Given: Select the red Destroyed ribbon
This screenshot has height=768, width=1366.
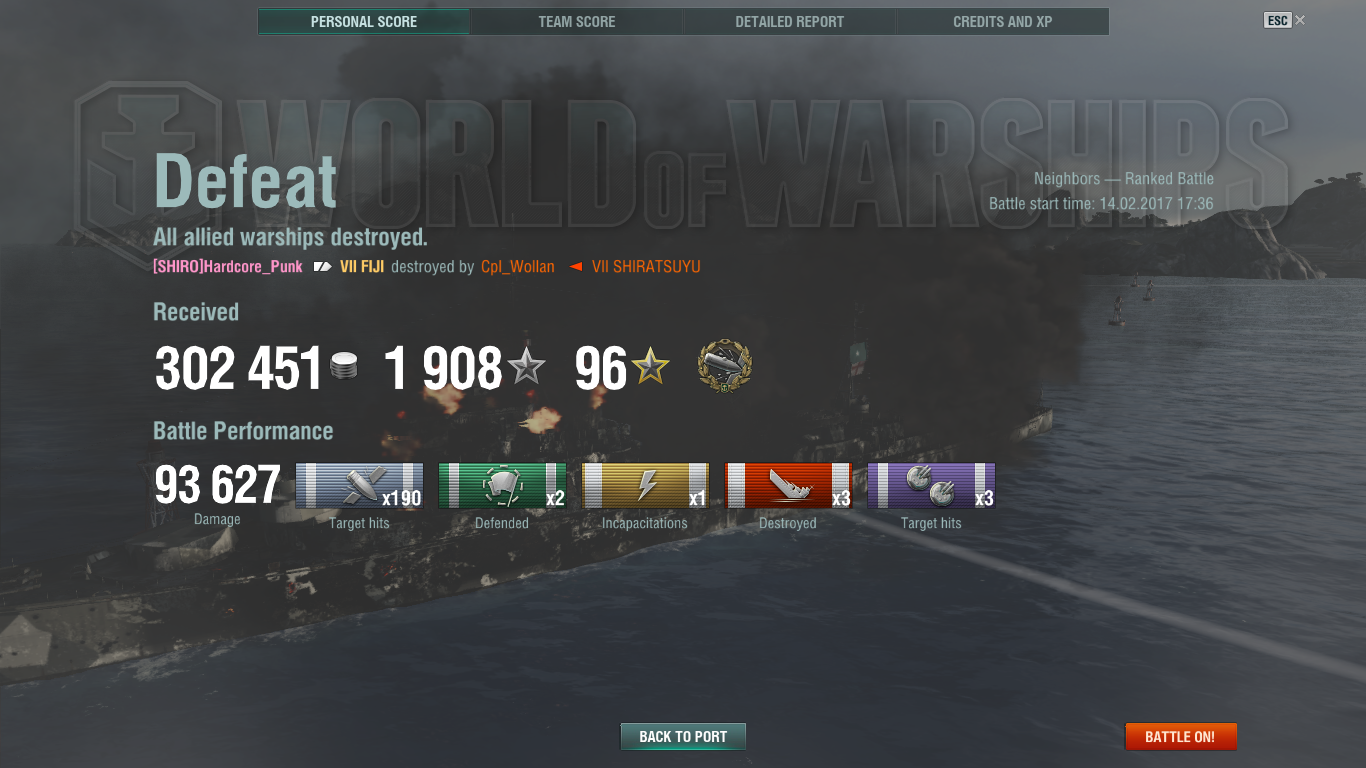Looking at the screenshot, I should tap(788, 486).
